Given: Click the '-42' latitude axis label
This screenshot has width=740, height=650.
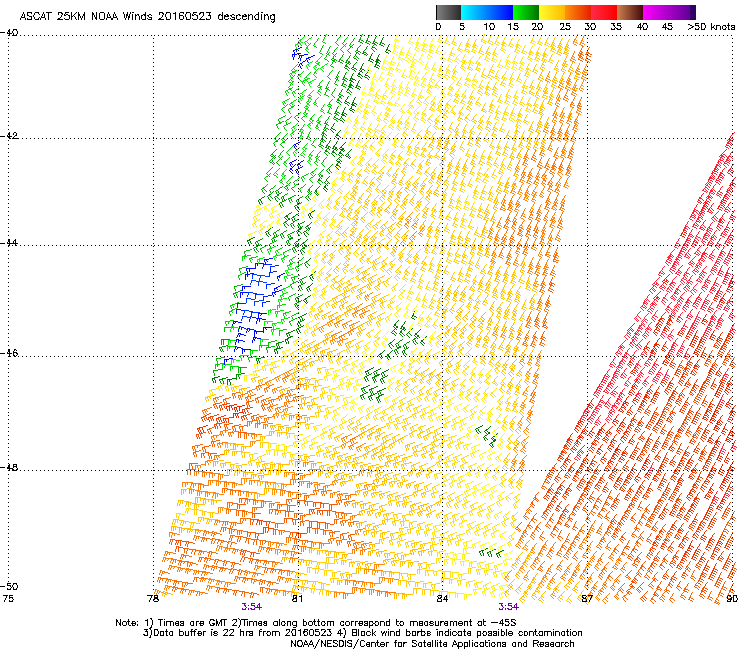Looking at the screenshot, I should pos(9,136).
